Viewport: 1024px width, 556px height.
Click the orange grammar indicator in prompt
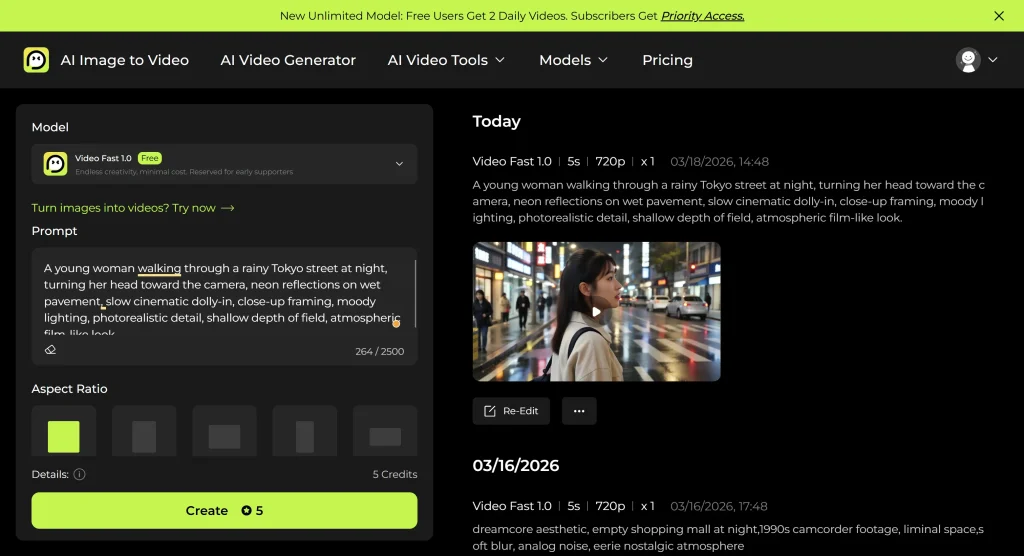click(x=396, y=323)
